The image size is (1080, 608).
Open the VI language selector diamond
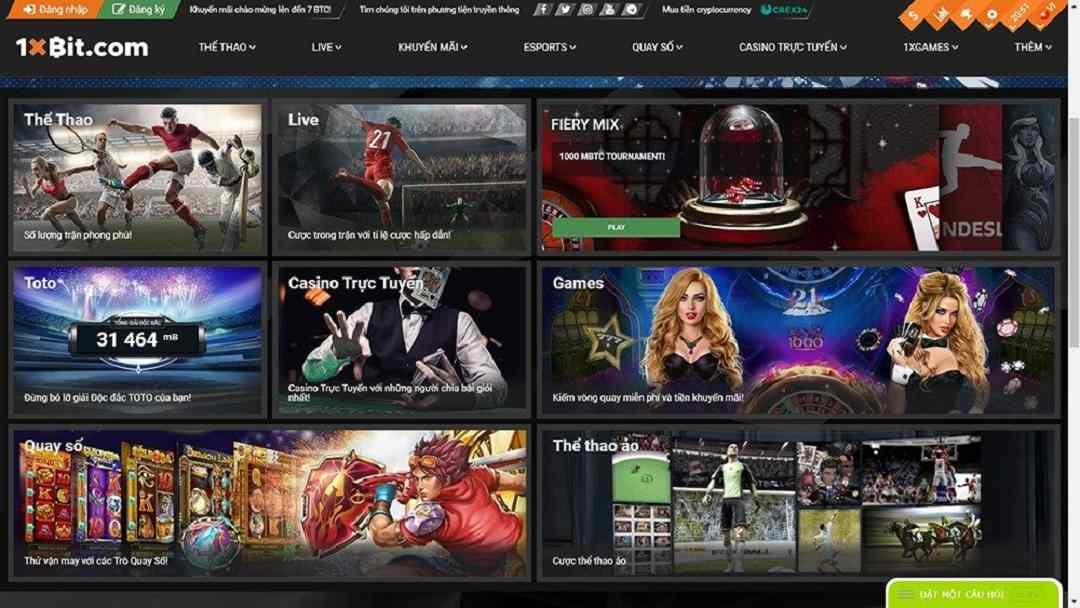pyautogui.click(x=1048, y=13)
